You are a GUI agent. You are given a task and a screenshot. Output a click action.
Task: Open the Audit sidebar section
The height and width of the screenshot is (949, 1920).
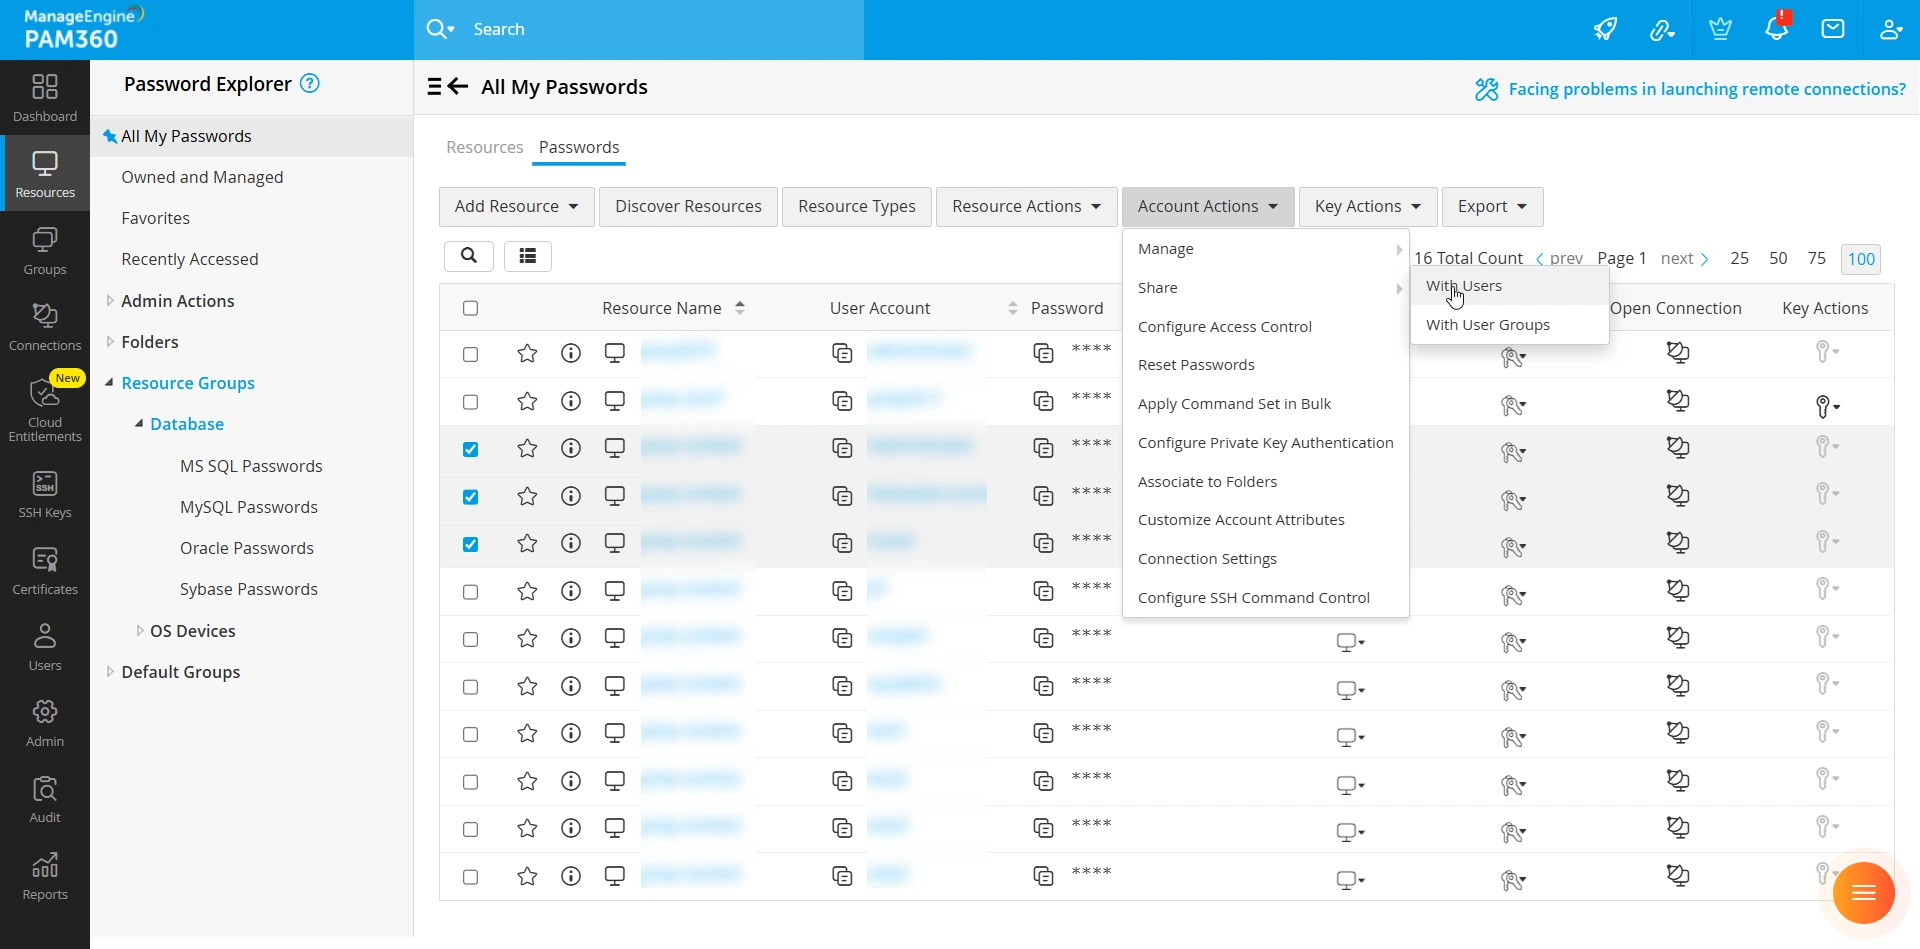45,800
